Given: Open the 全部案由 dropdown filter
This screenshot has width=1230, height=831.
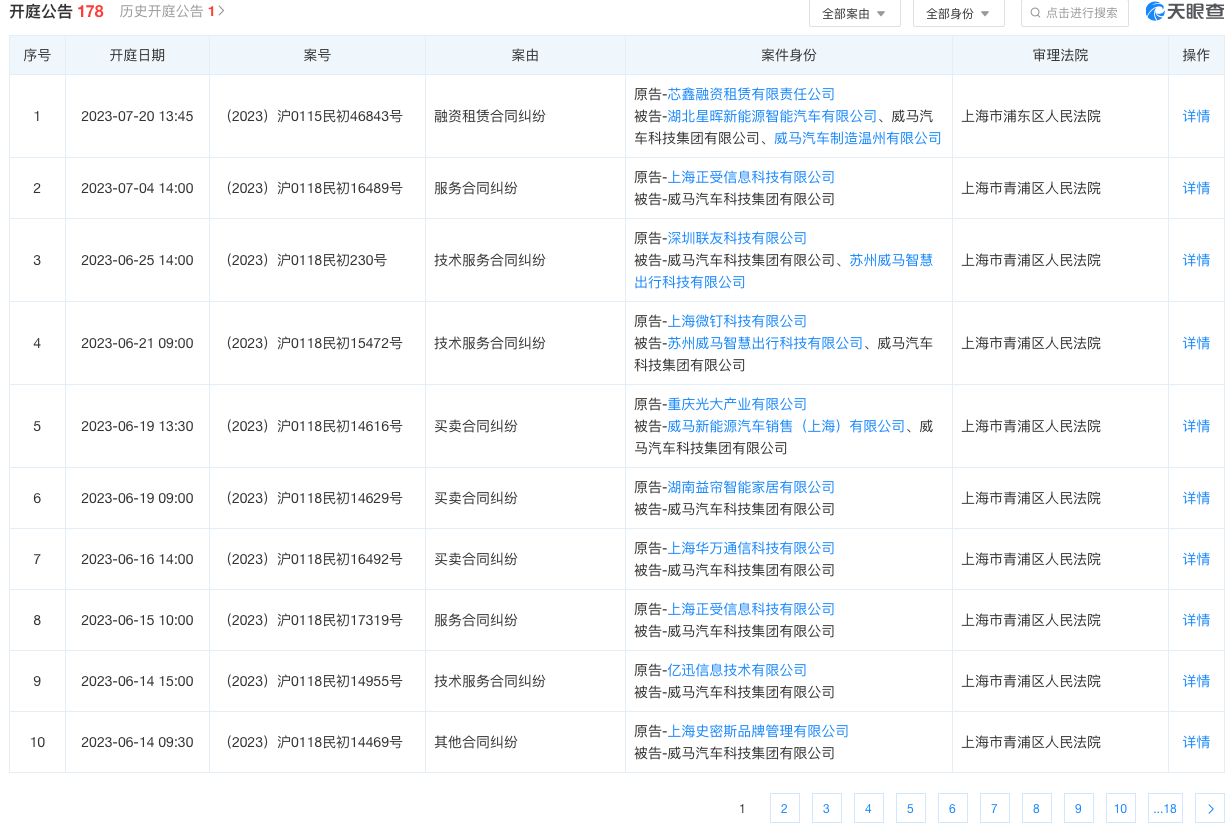Looking at the screenshot, I should tap(854, 13).
